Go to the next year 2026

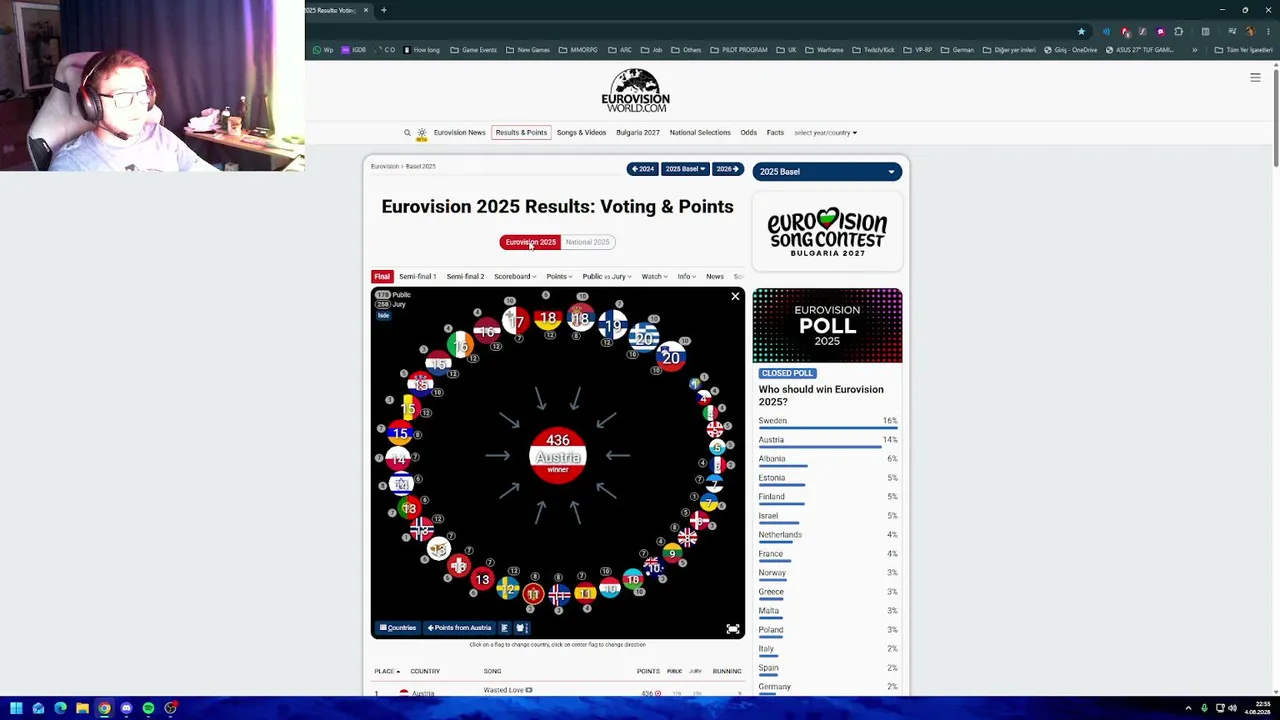point(727,169)
